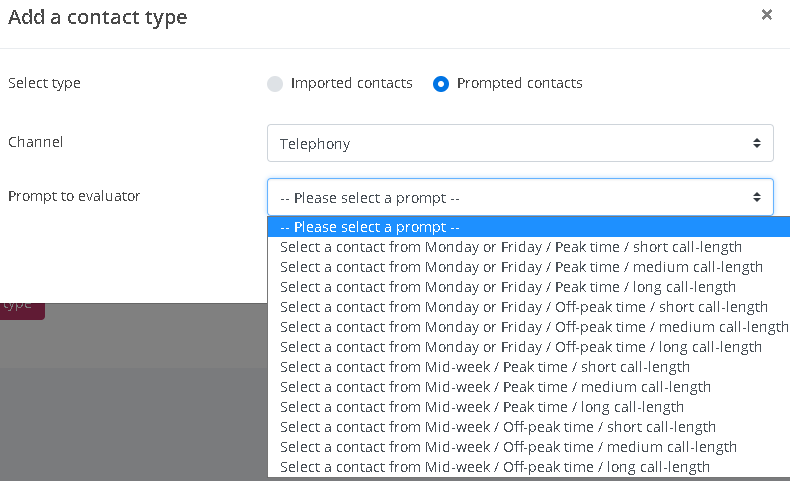Select Mid-week / Off-peak time / medium call-length
790x481 pixels.
(508, 447)
